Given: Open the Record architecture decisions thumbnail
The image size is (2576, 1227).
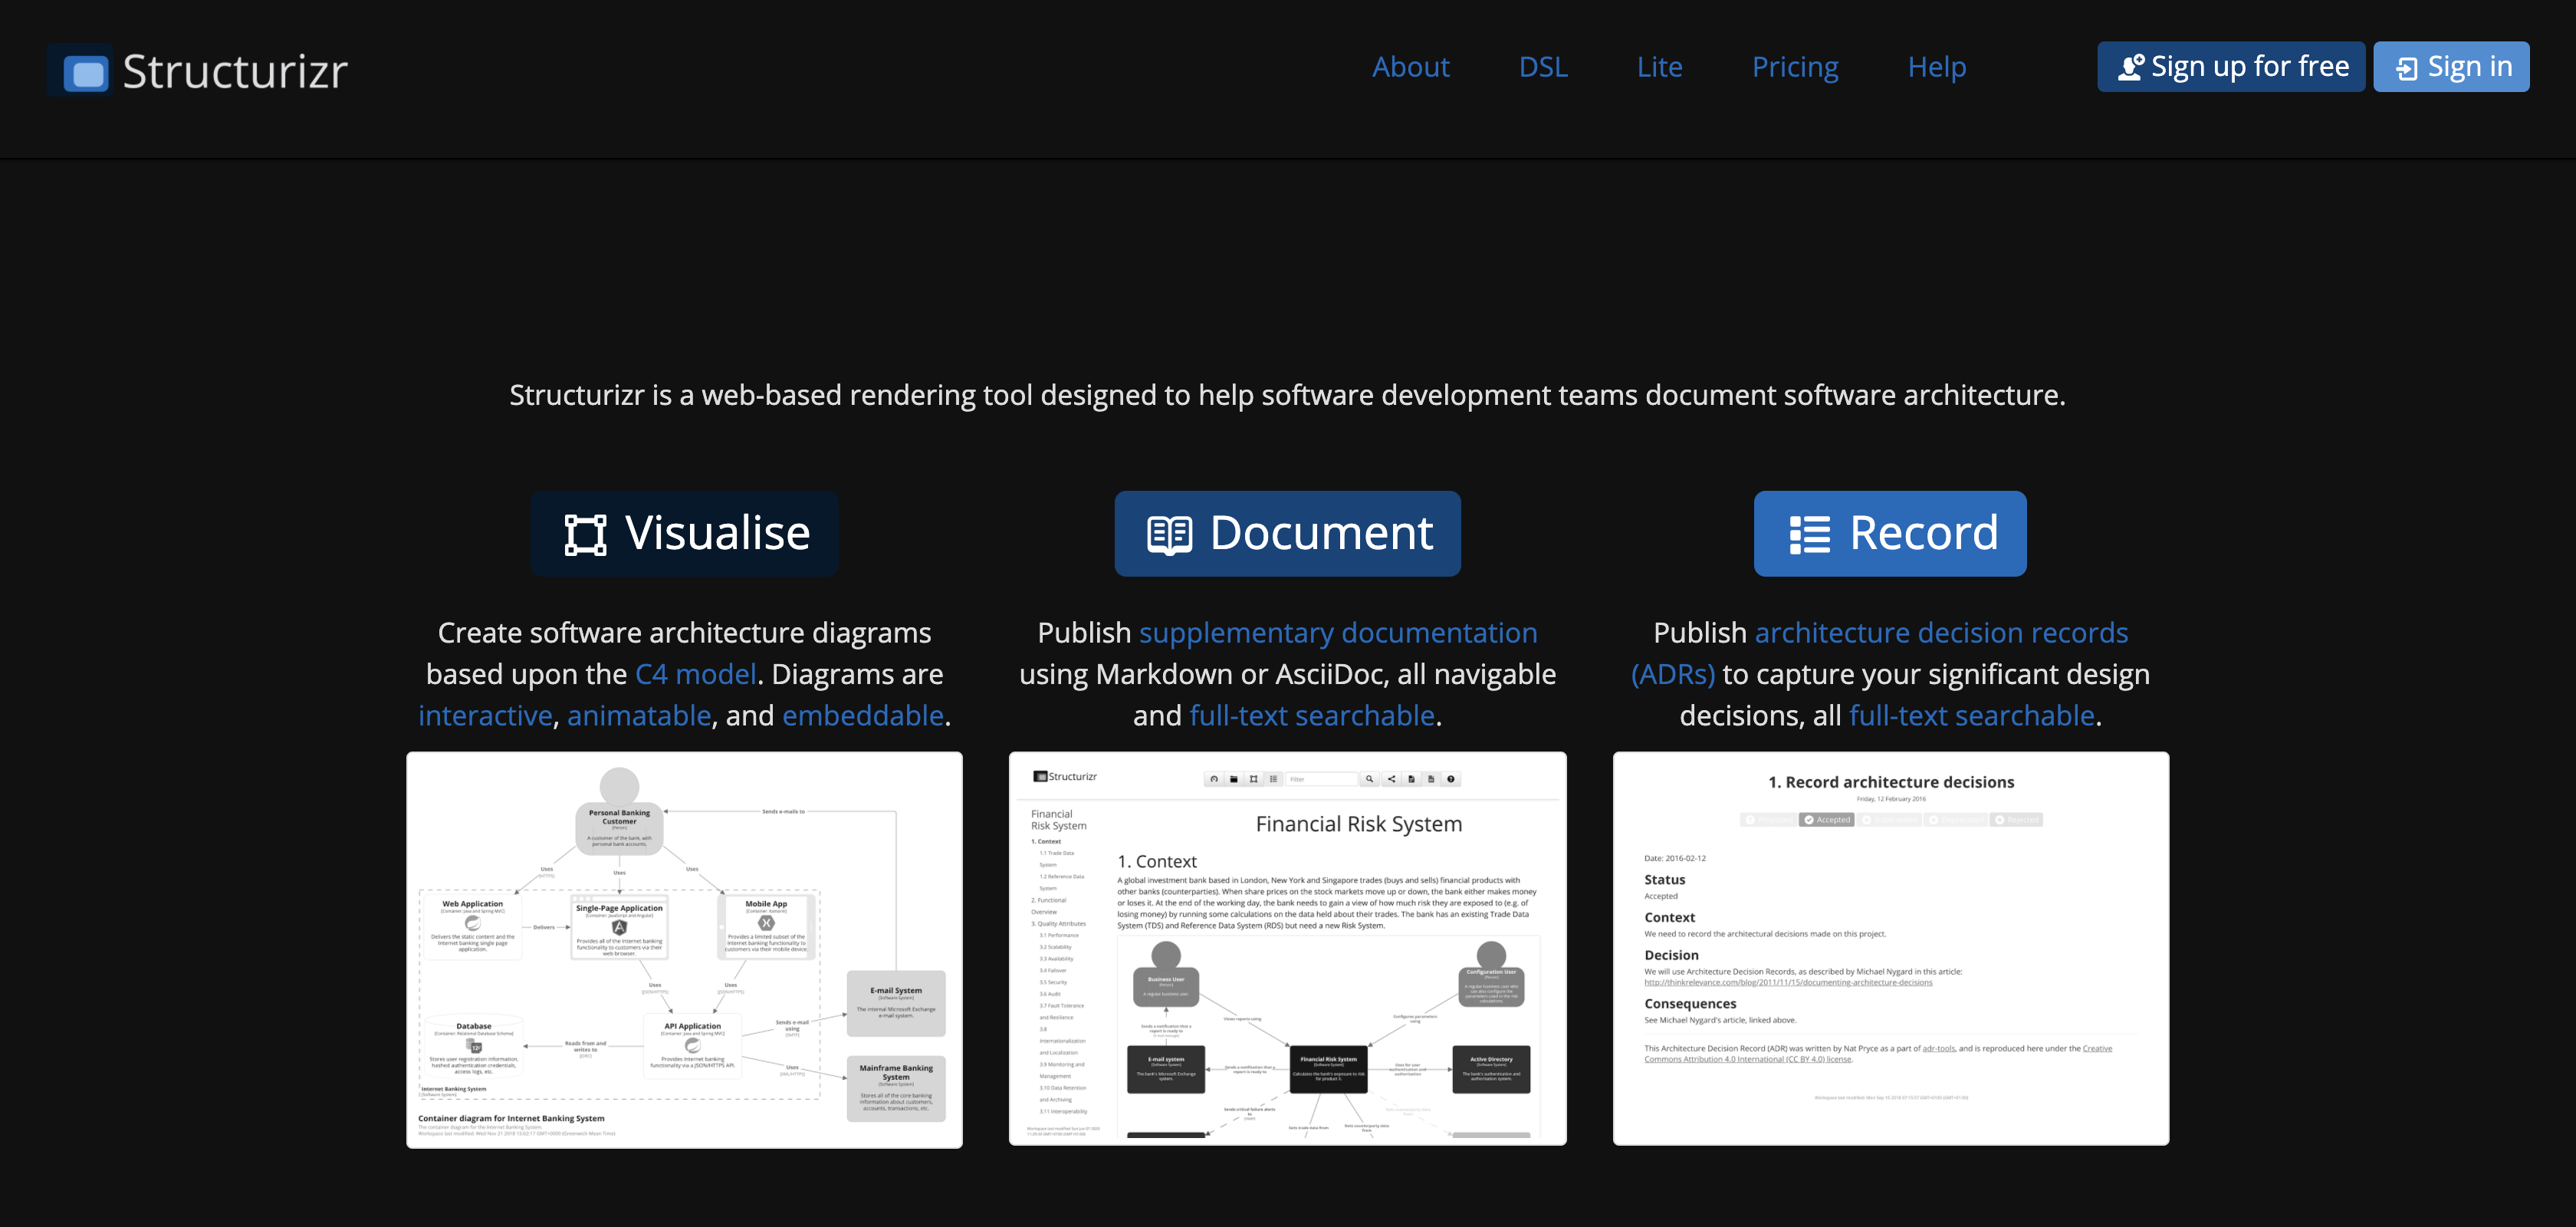Looking at the screenshot, I should [1890, 949].
